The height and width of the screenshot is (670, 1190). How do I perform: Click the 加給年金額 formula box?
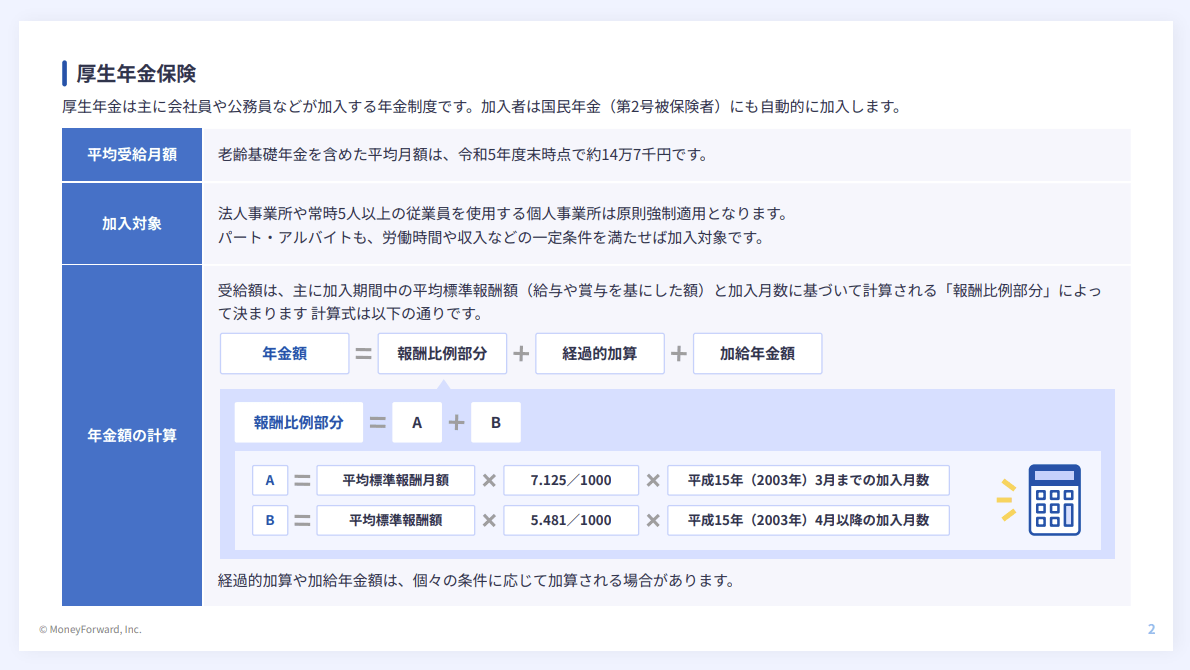point(757,353)
